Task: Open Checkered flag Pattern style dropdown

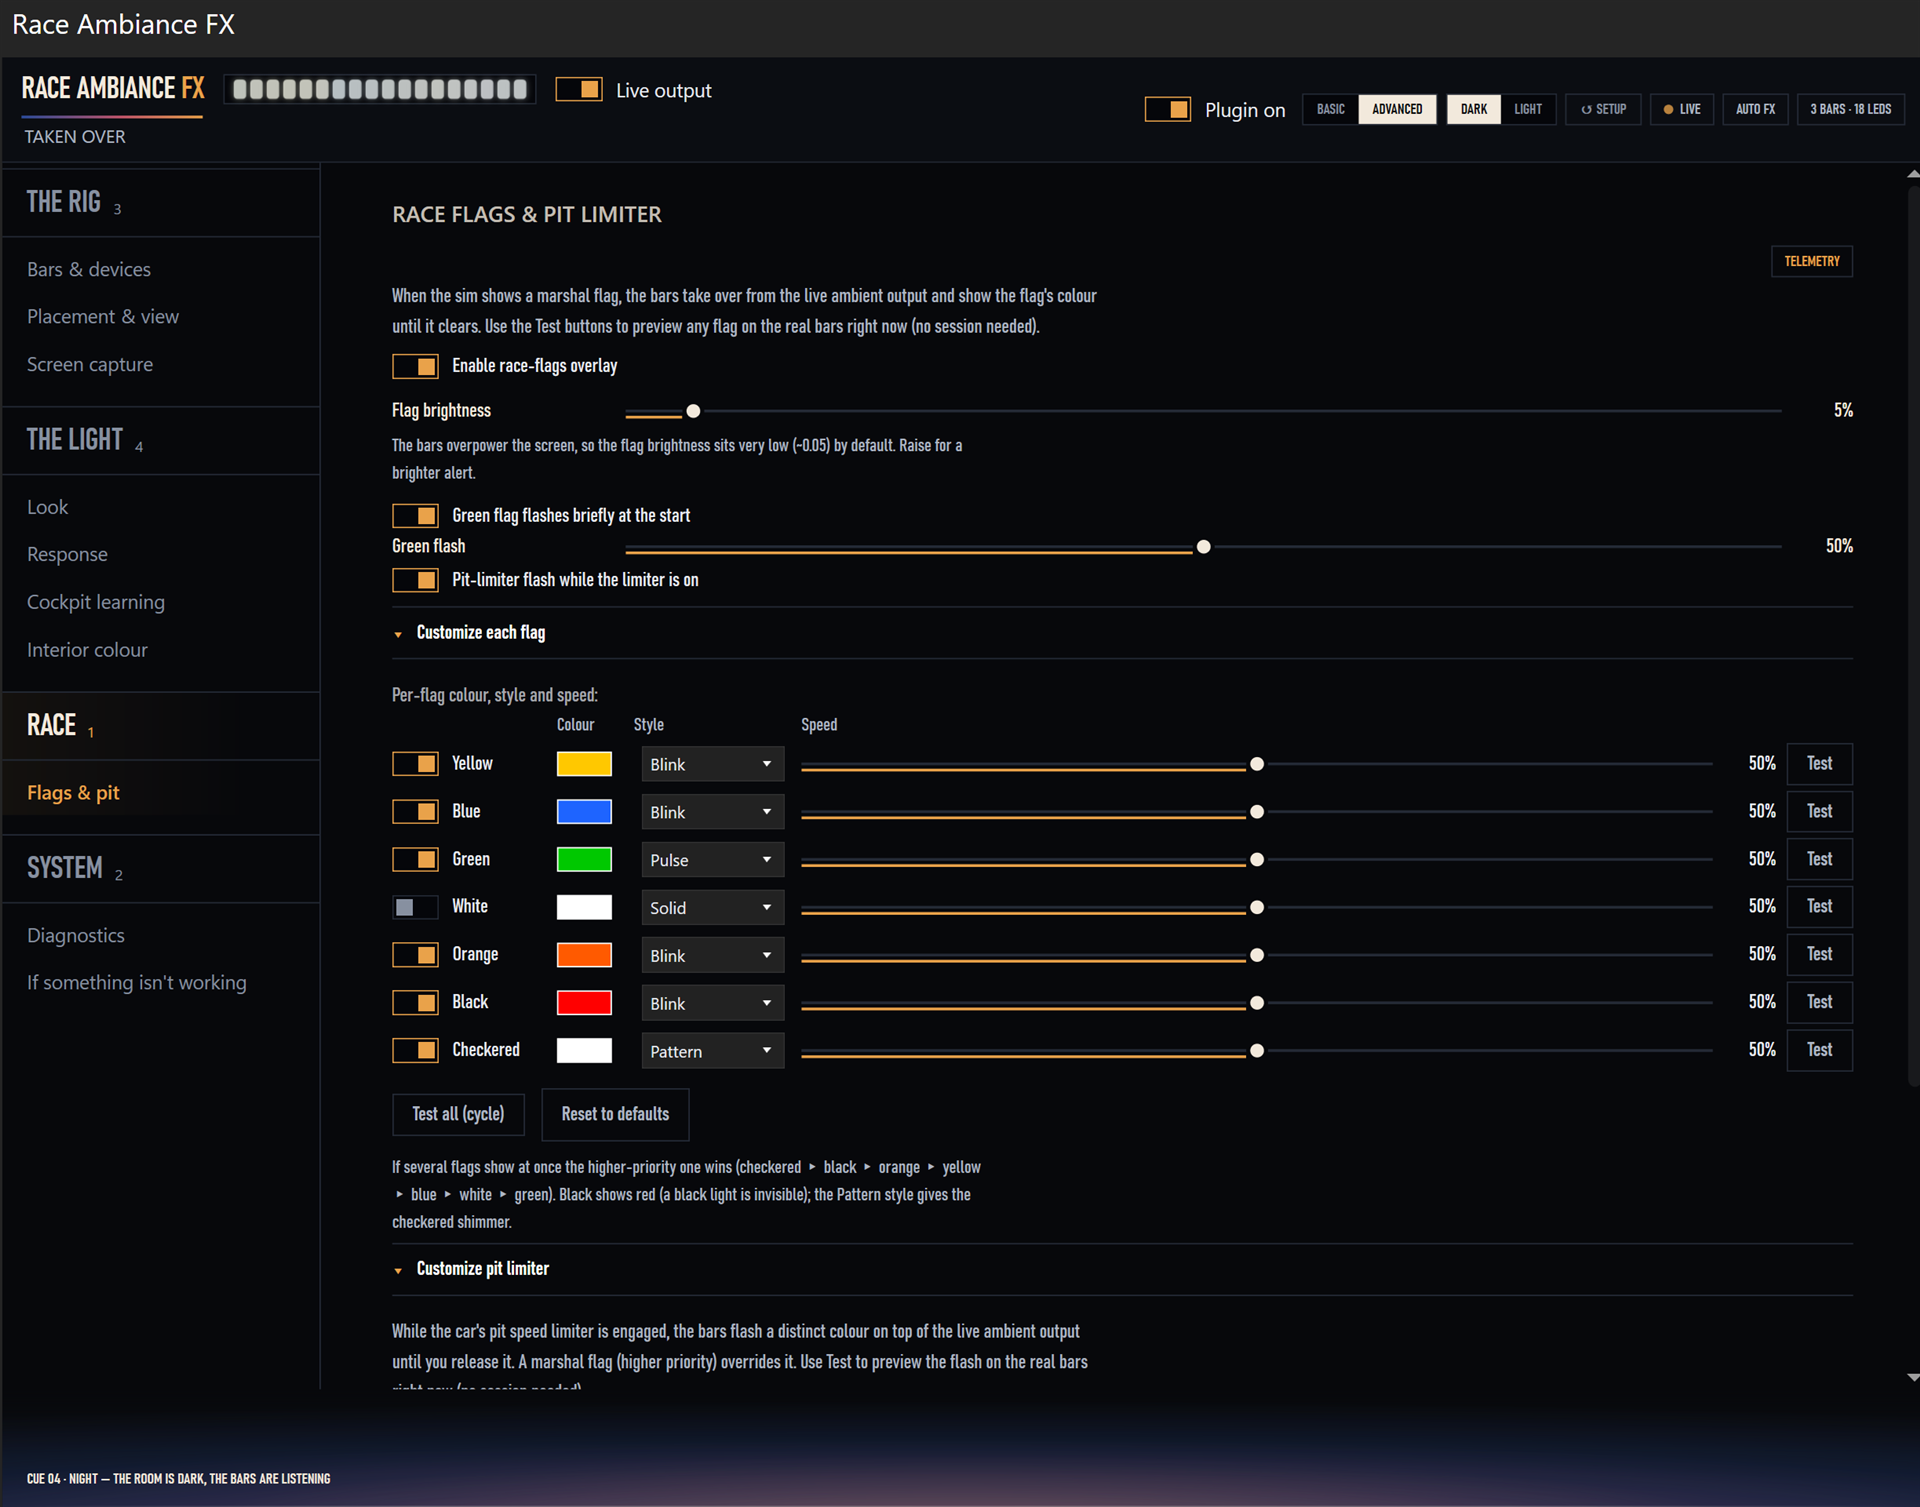Action: pos(712,1051)
